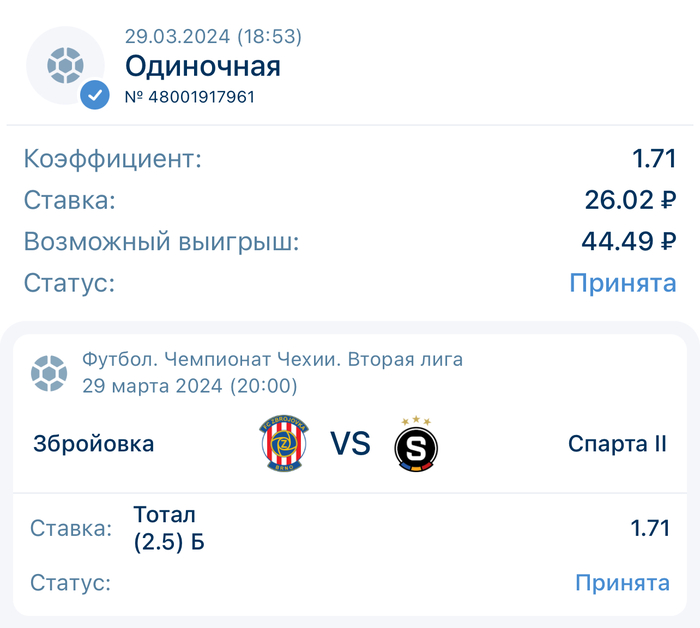Click bet number № 48001917961

click(190, 97)
